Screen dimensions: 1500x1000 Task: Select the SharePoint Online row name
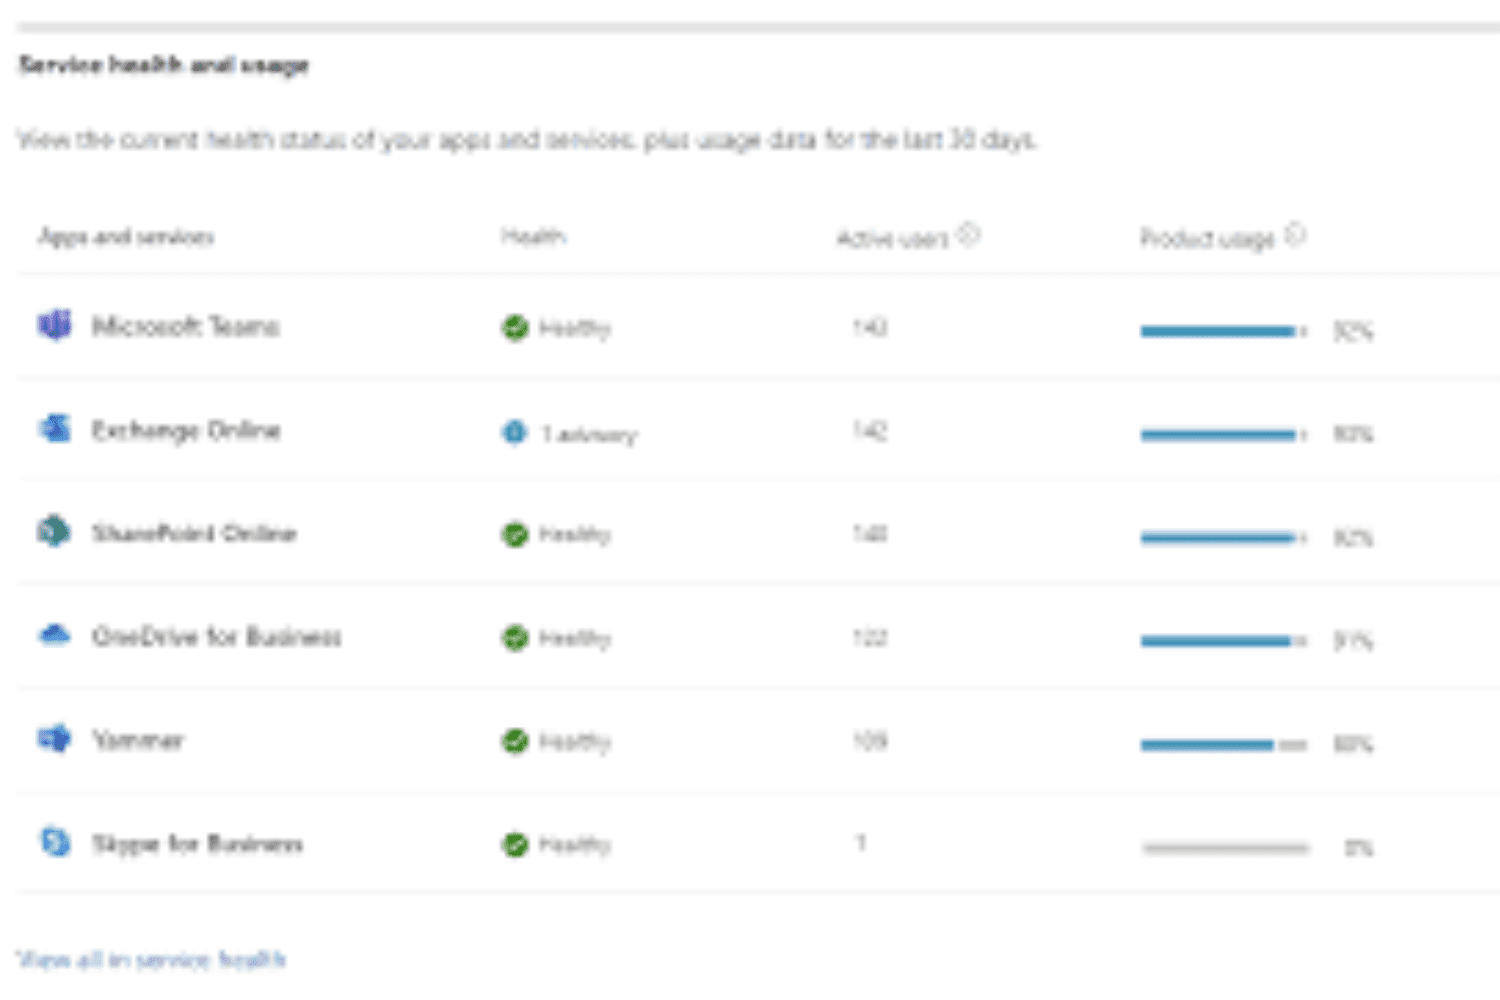coord(194,533)
